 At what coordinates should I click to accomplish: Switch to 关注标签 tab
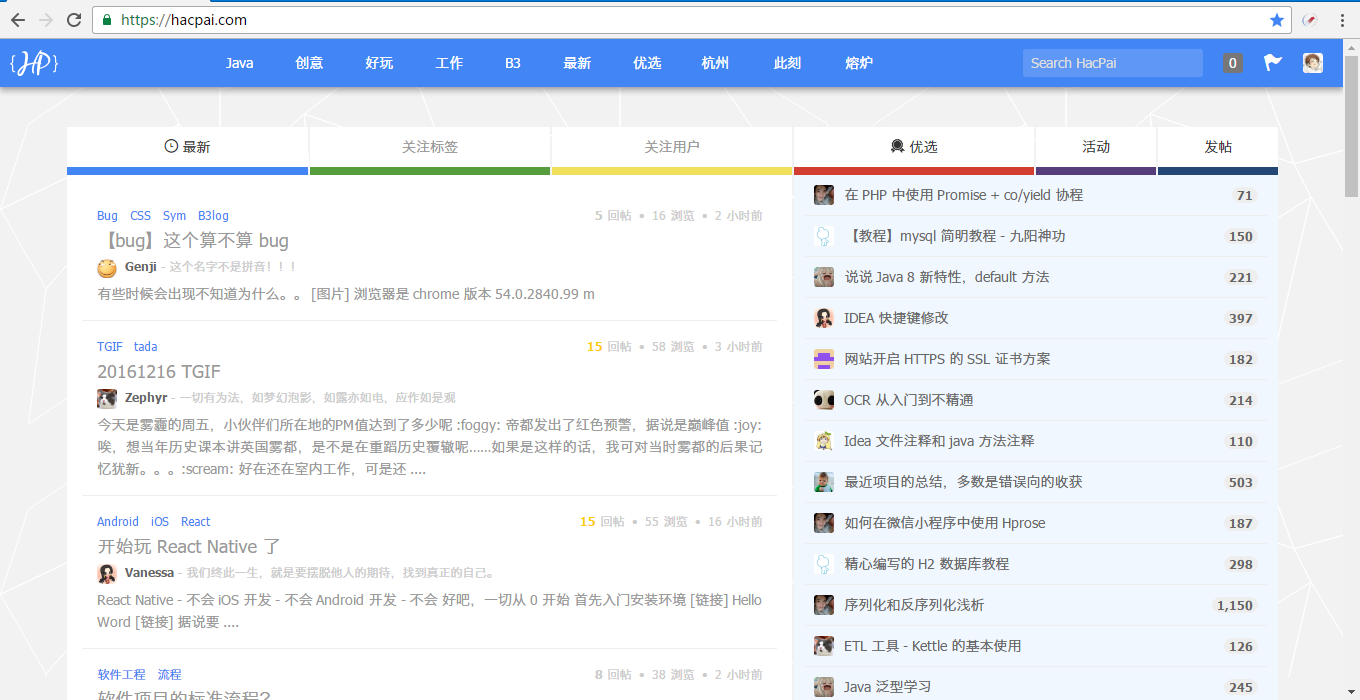[x=430, y=147]
